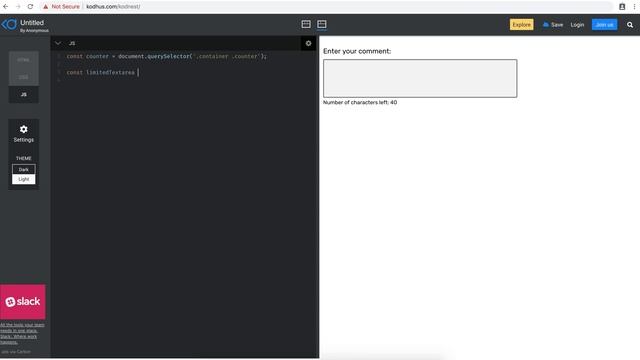The image size is (640, 360).
Task: Save the current kodnest
Action: tap(553, 25)
